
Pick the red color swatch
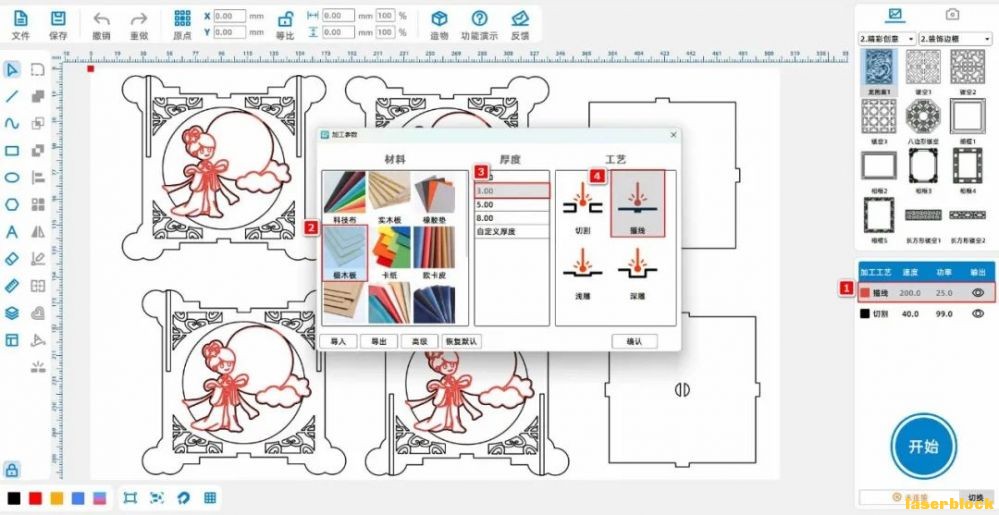(35, 498)
